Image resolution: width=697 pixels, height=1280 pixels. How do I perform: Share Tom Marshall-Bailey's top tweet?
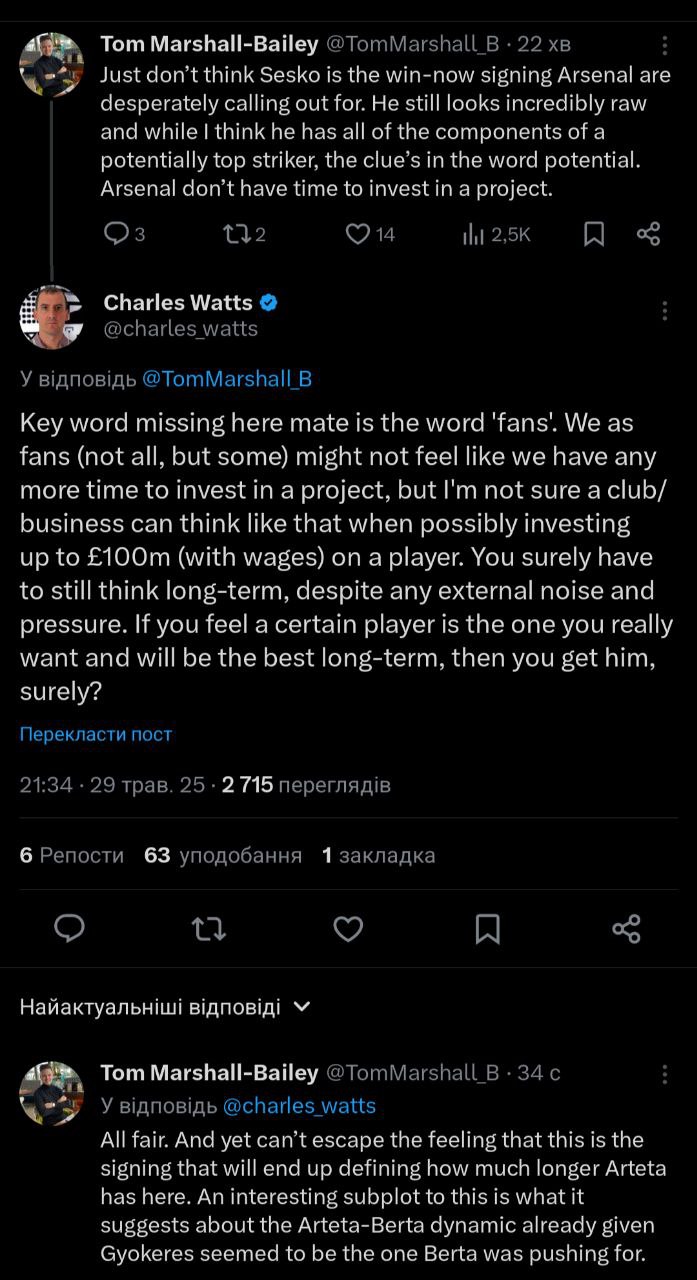pyautogui.click(x=648, y=234)
